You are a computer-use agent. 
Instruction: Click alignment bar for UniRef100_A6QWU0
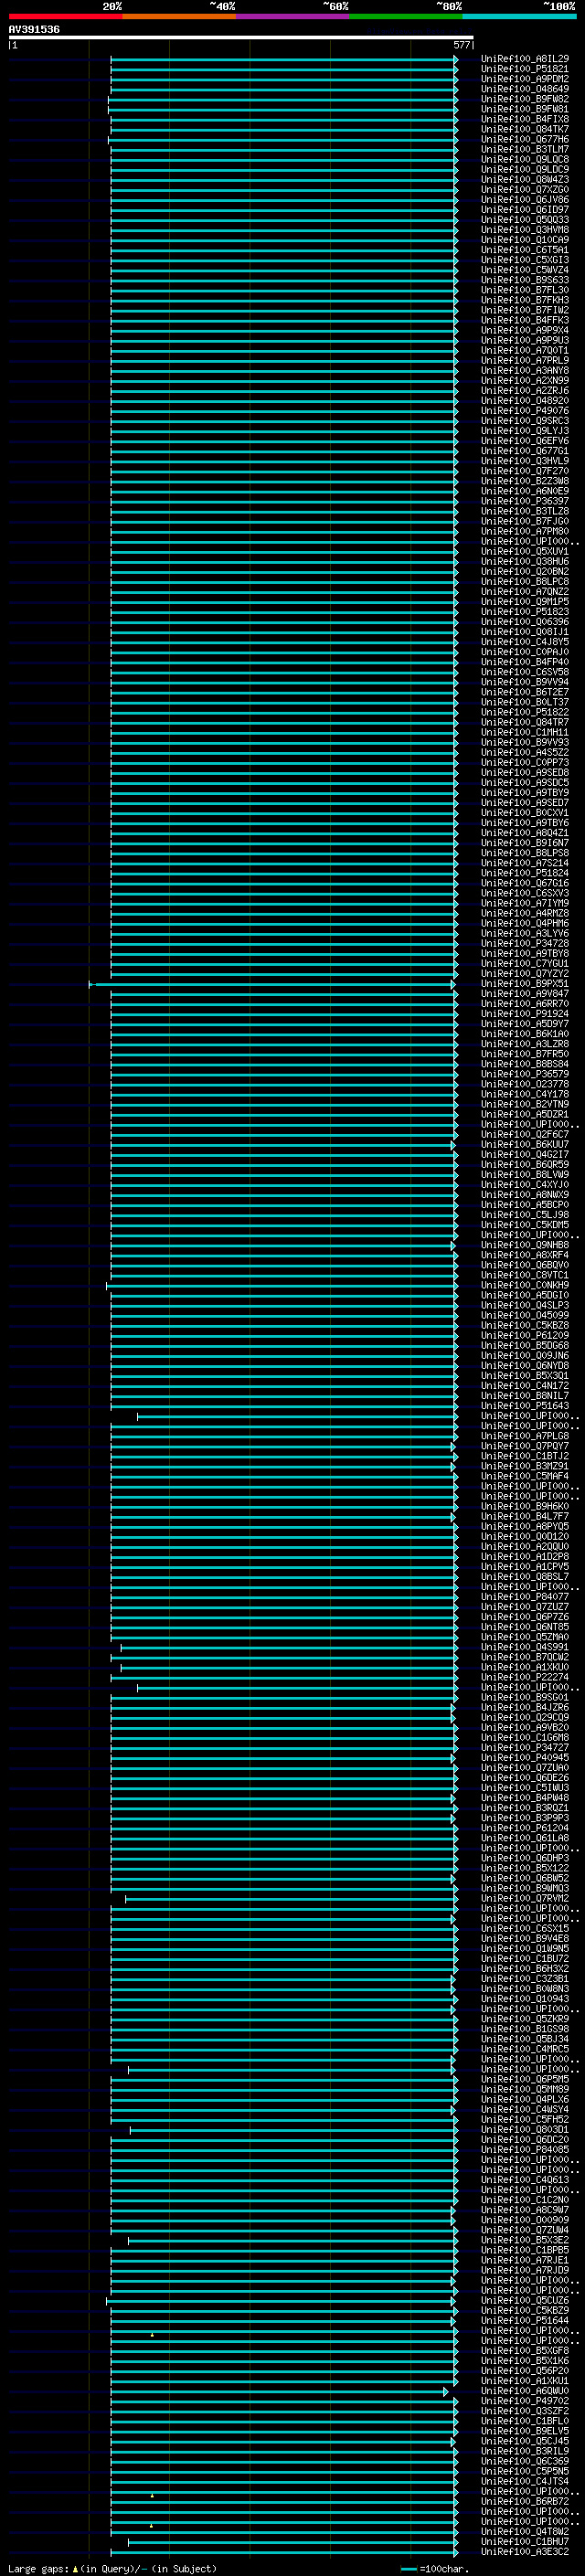click(x=279, y=2393)
